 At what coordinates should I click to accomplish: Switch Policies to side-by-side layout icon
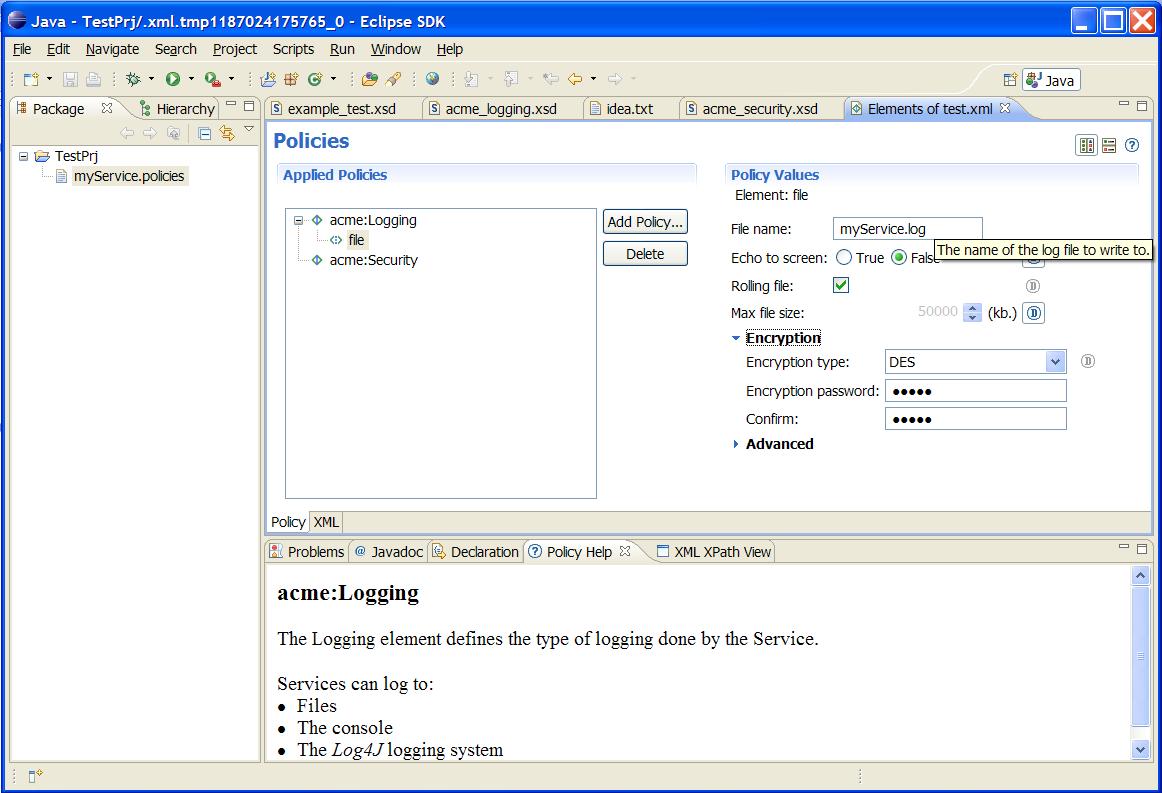coord(1086,145)
